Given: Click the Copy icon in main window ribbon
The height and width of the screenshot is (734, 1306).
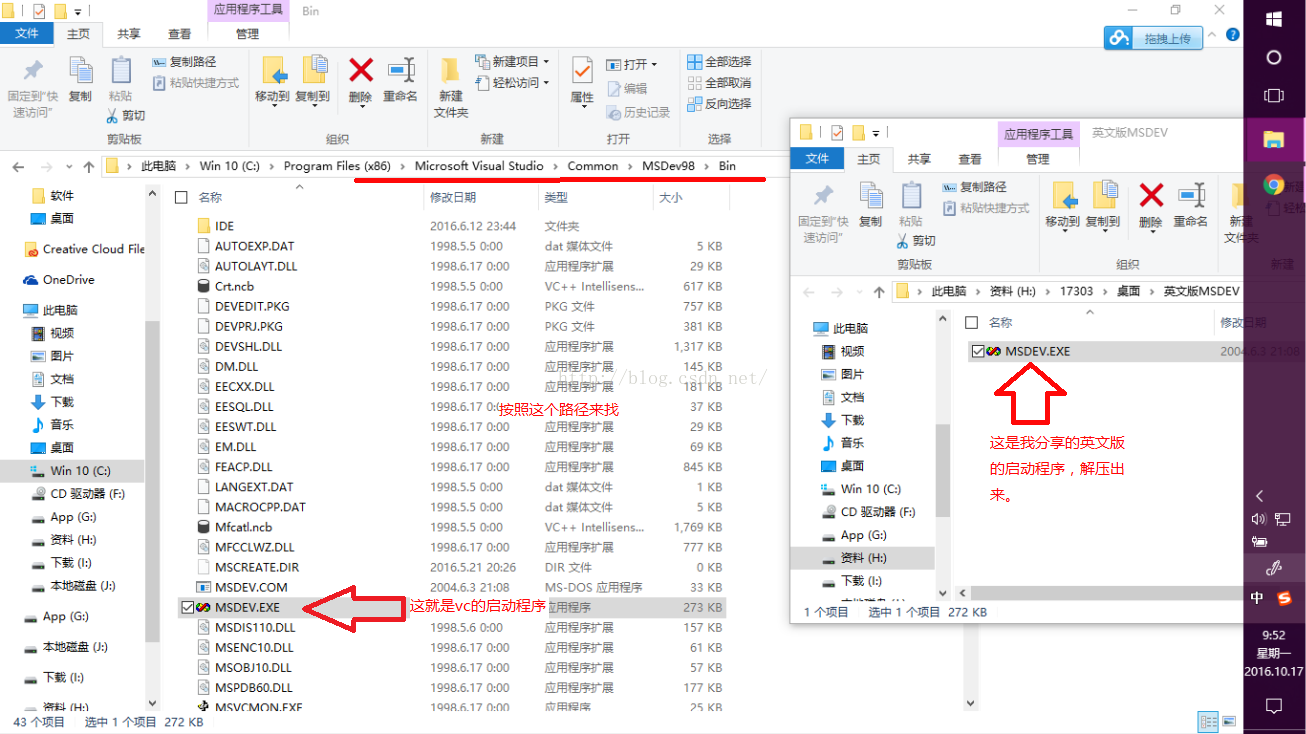Looking at the screenshot, I should point(80,70).
